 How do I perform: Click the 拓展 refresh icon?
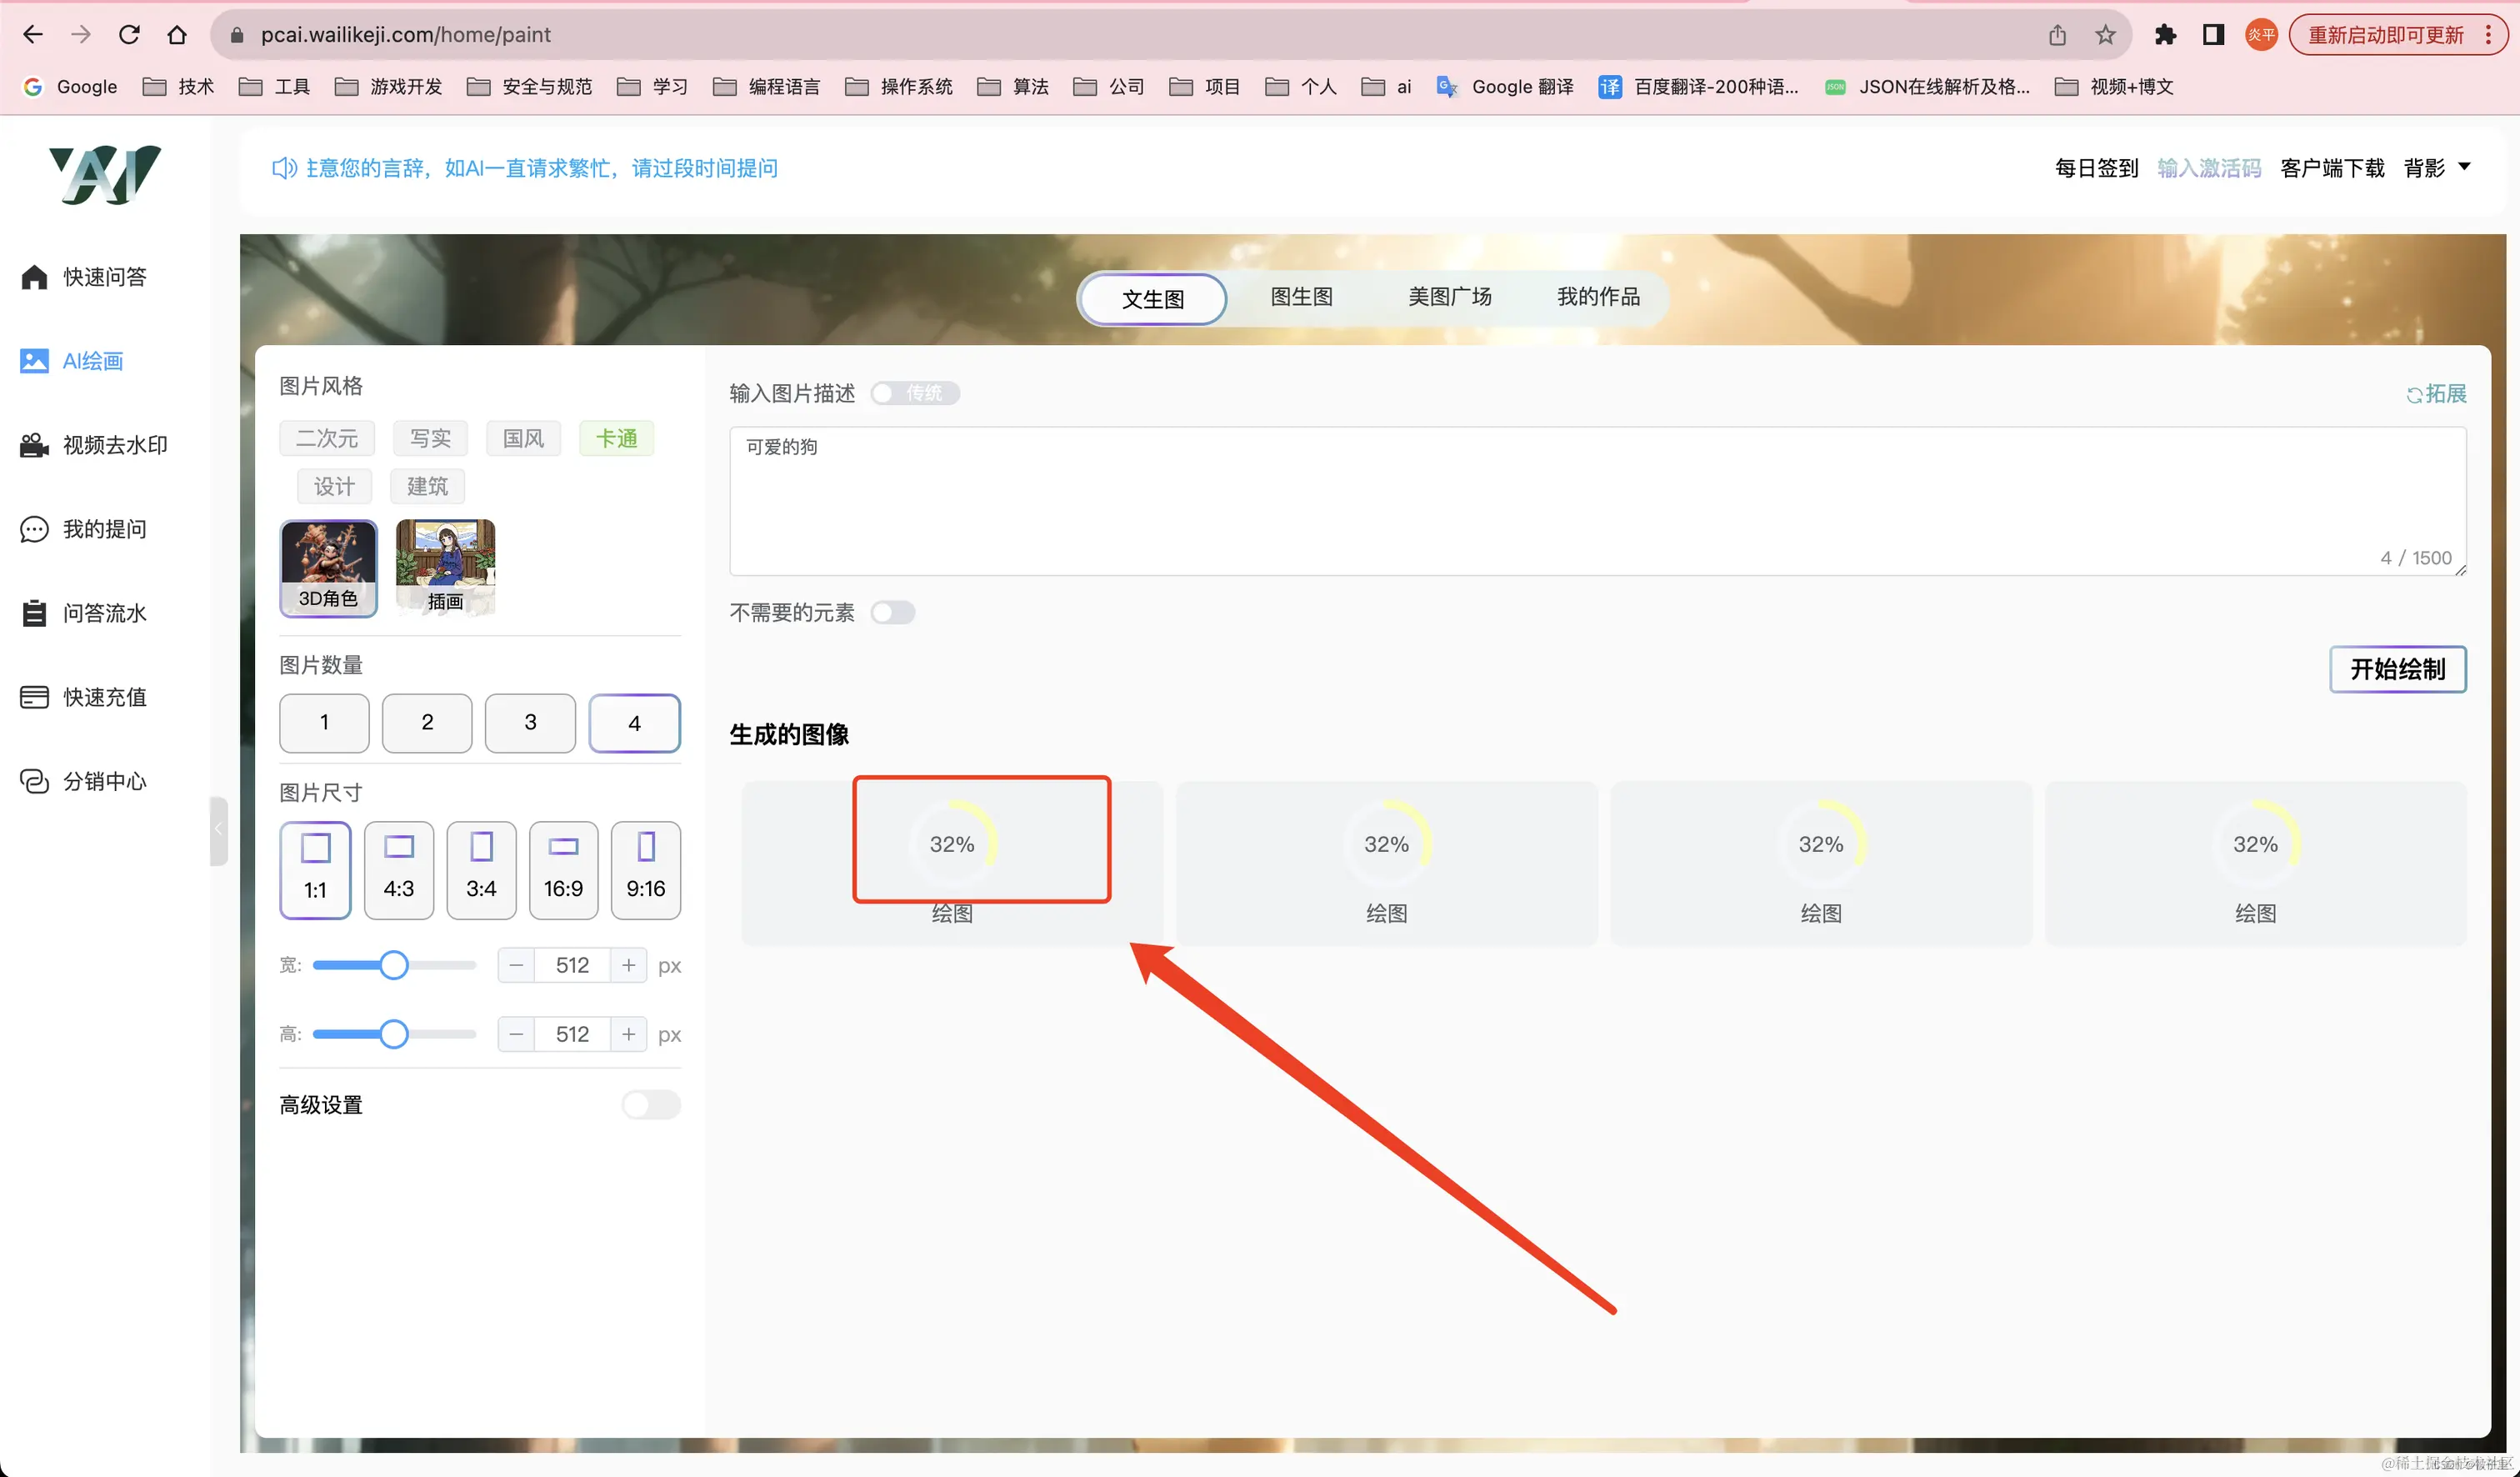[x=2413, y=395]
